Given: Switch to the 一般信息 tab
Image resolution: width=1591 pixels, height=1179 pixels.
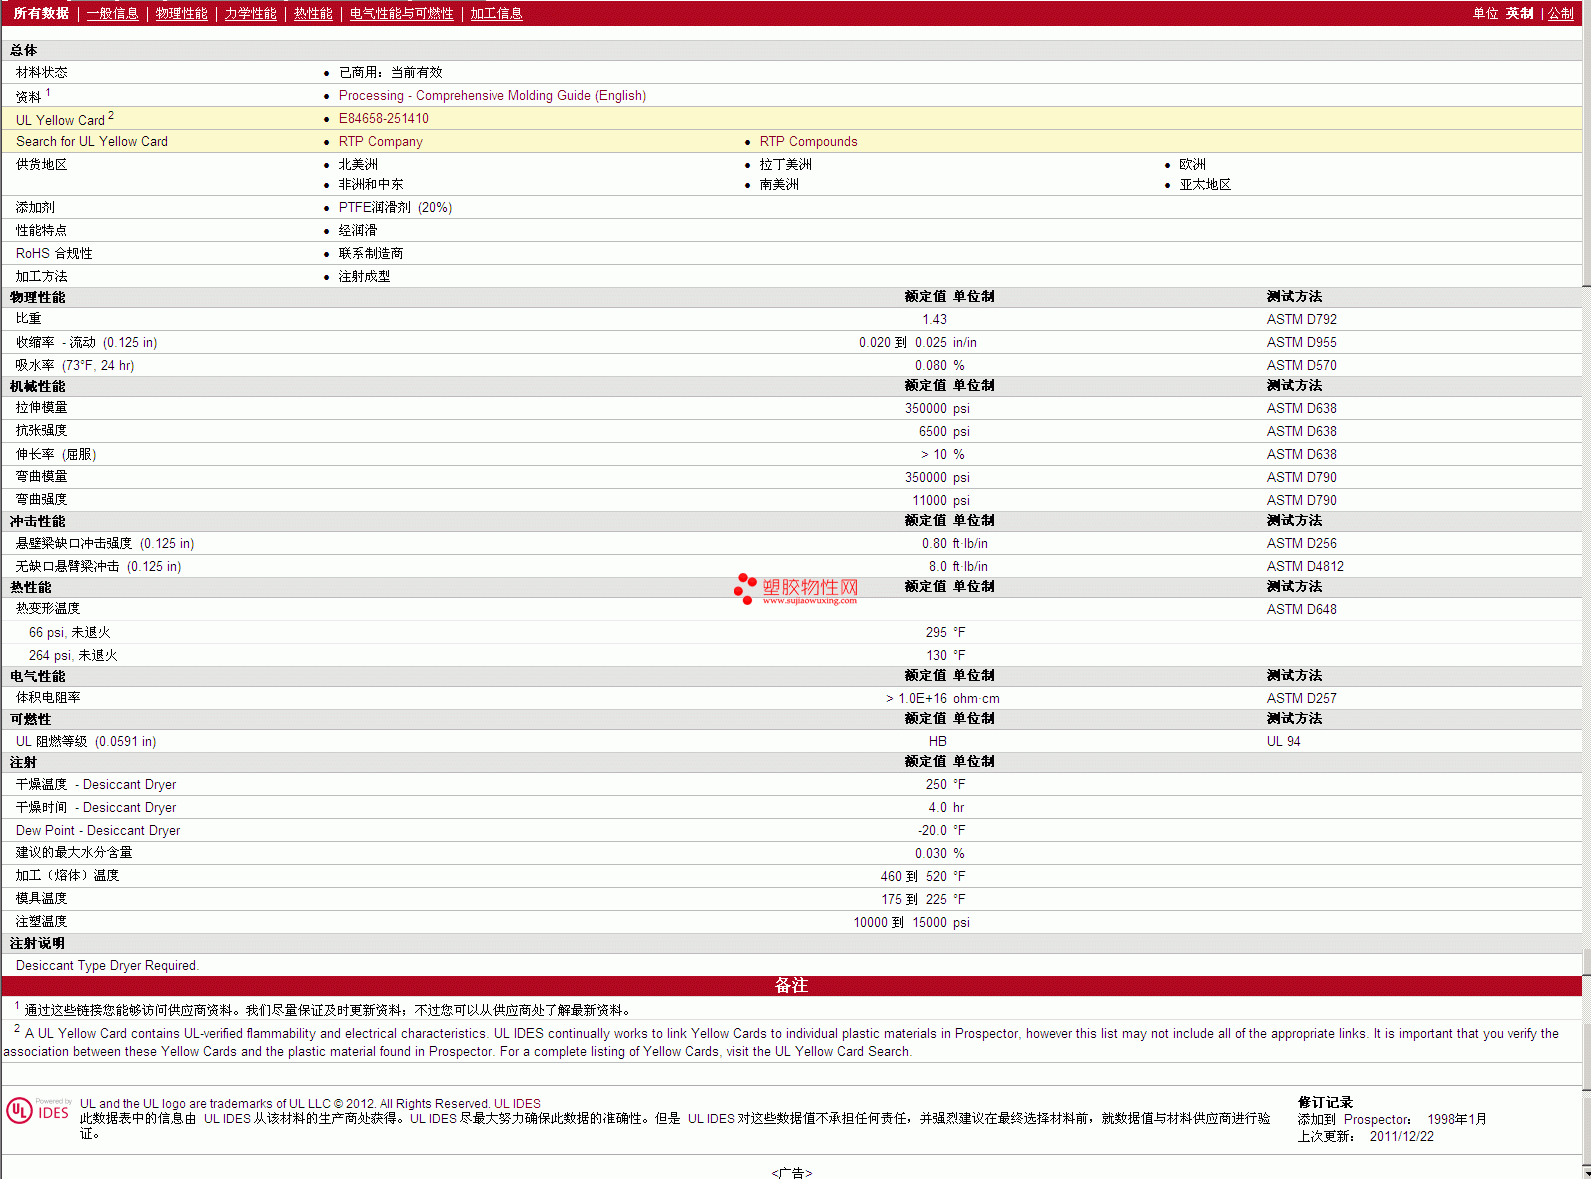Looking at the screenshot, I should (x=112, y=13).
